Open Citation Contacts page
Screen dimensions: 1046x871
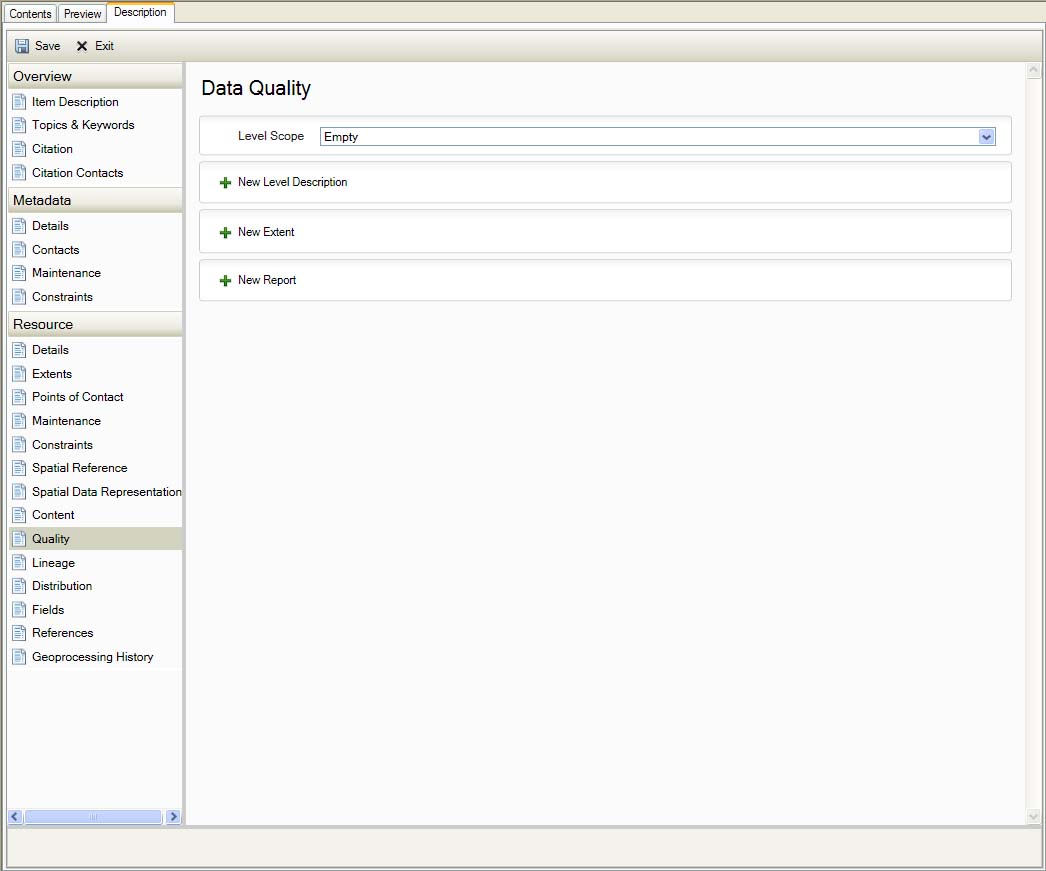pos(77,173)
